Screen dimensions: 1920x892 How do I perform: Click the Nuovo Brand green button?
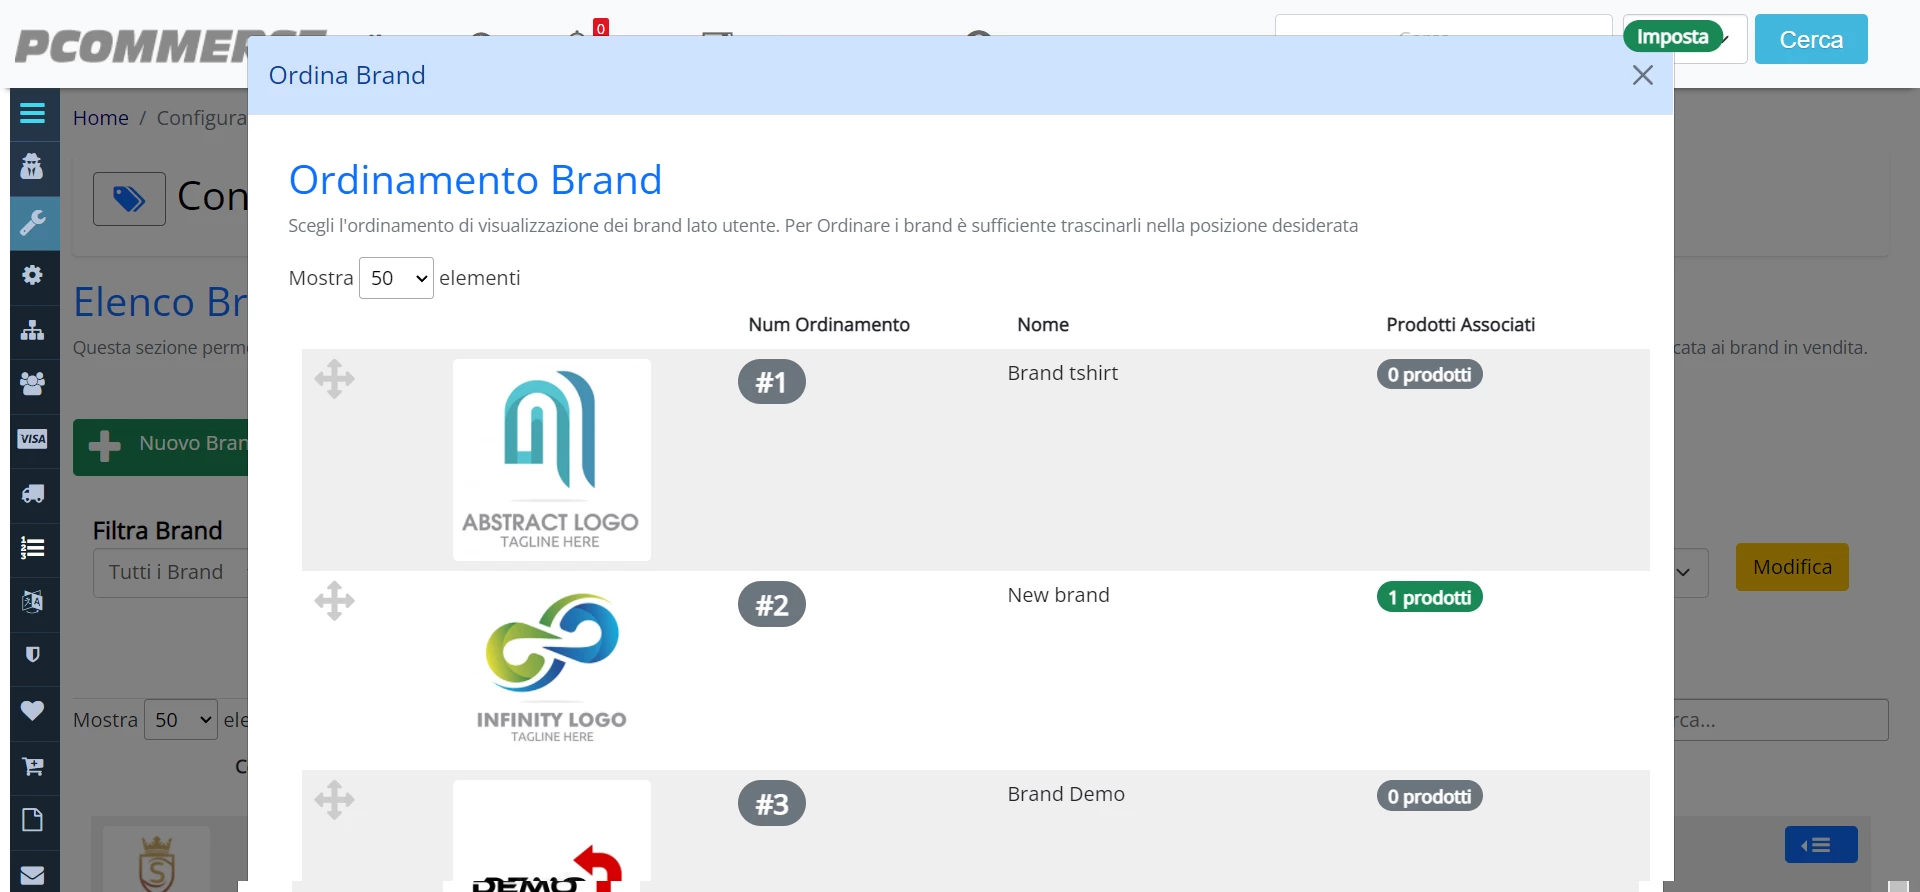(x=160, y=446)
